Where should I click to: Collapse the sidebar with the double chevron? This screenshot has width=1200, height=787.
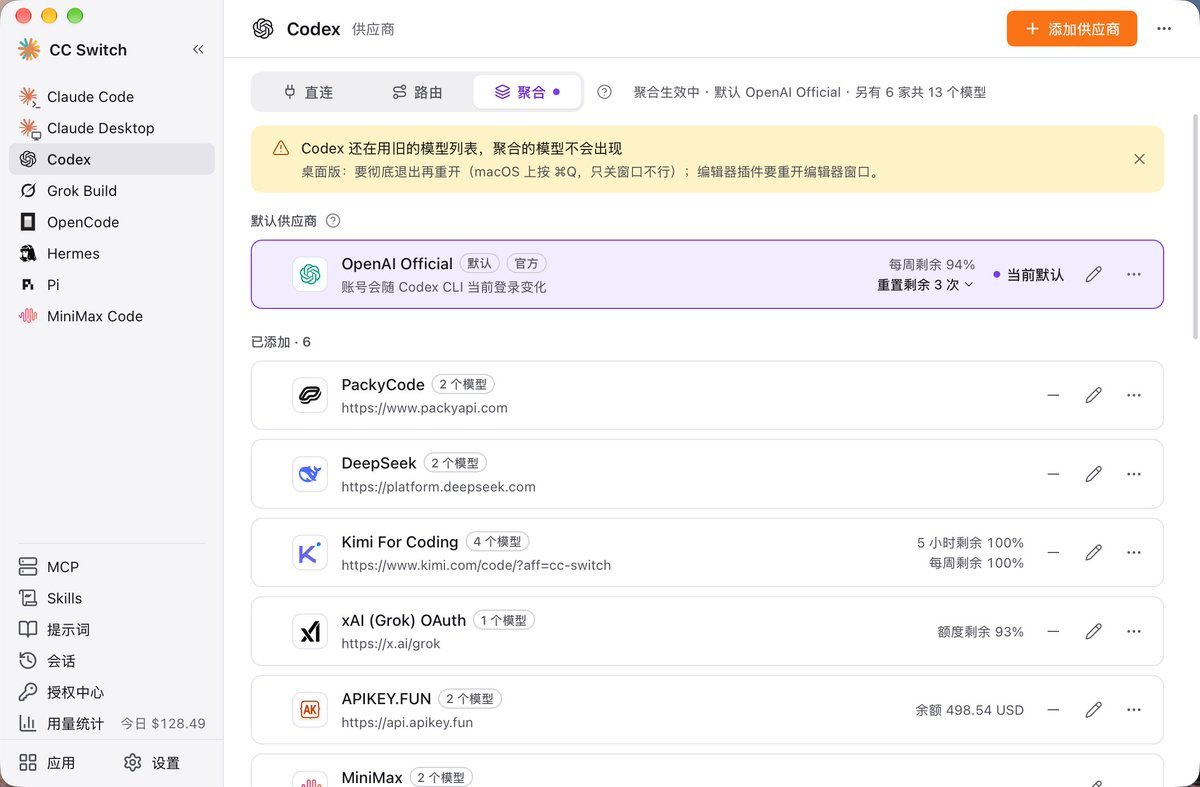[x=198, y=49]
